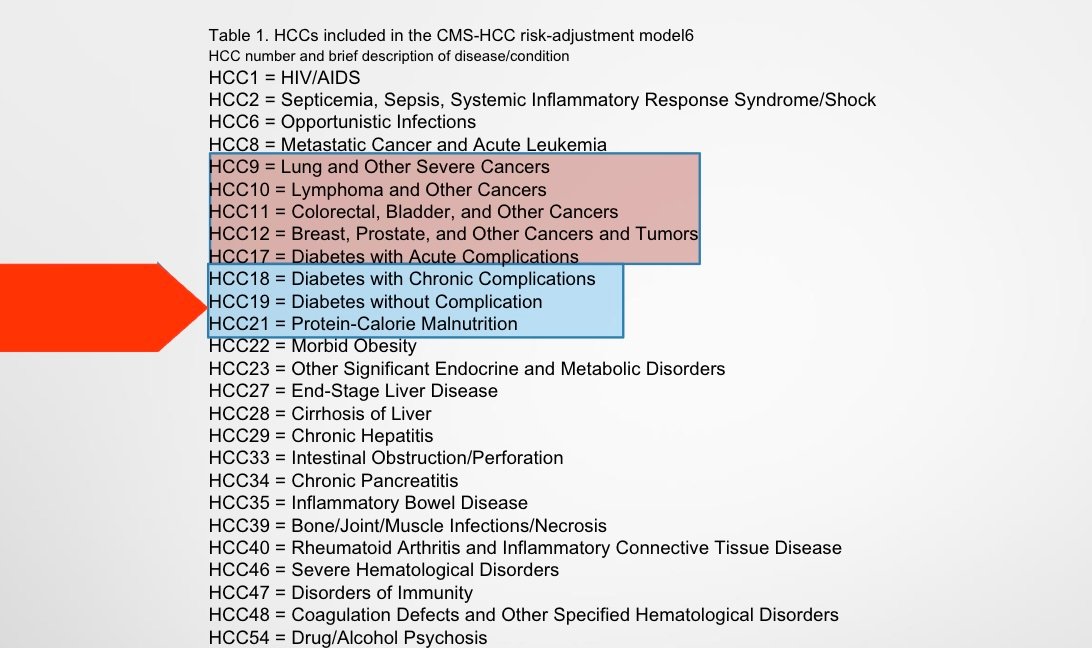Viewport: 1092px width, 648px height.
Task: Pick HCC33 Intestinal Obstruction/Perforation
Action: pos(386,458)
